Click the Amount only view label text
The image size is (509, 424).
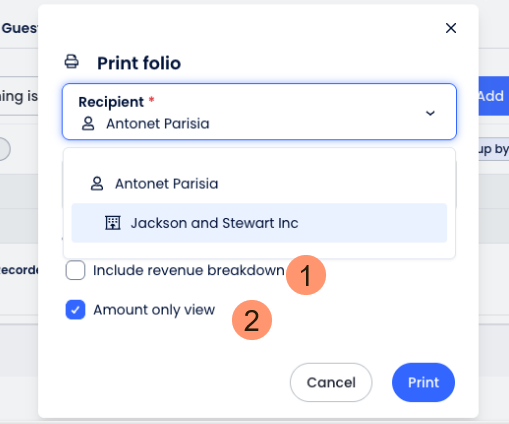tap(154, 310)
